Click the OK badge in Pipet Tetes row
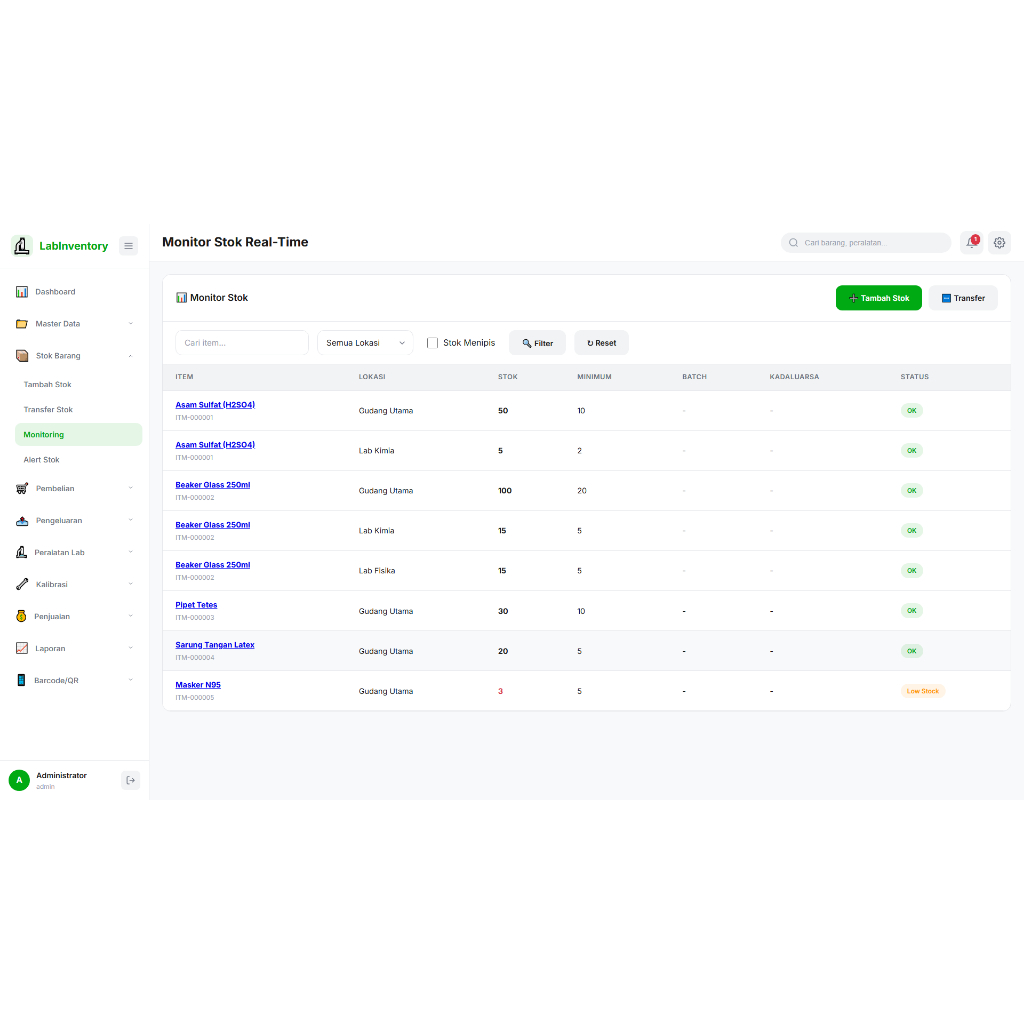 (x=912, y=611)
